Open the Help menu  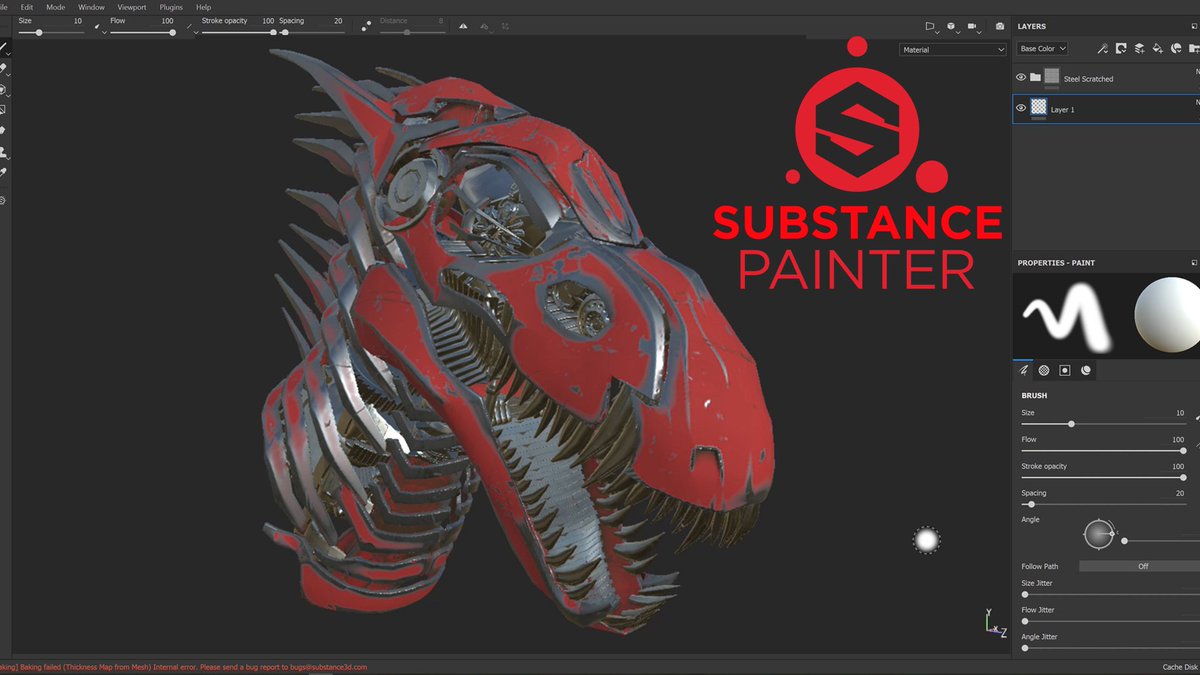coord(203,7)
